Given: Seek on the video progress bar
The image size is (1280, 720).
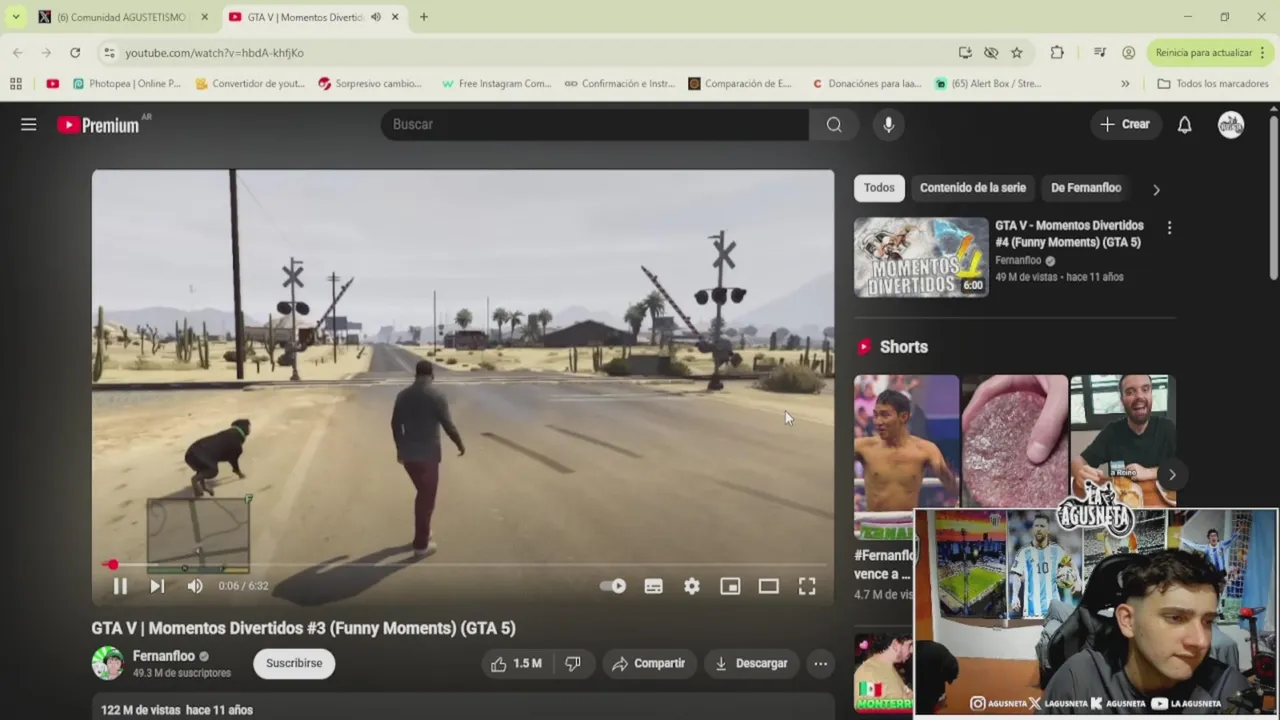Looking at the screenshot, I should click(x=462, y=565).
